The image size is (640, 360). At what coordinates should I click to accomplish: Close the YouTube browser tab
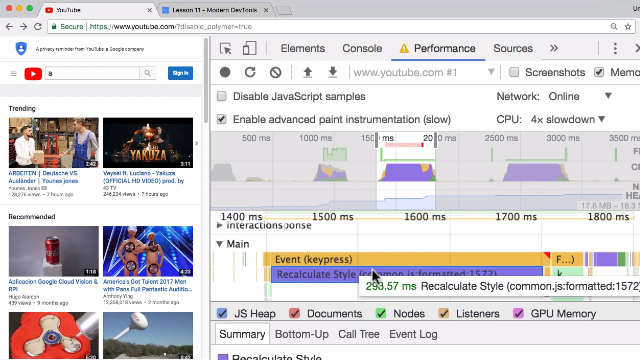point(149,10)
